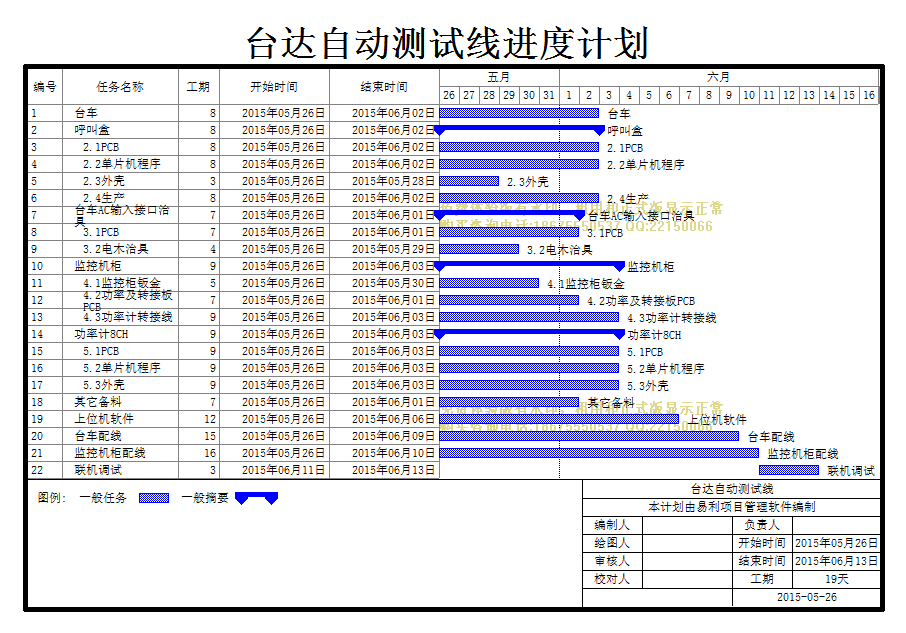The width and height of the screenshot is (906, 633).
Task: Click day 13 in the timeline header
Action: tap(809, 95)
